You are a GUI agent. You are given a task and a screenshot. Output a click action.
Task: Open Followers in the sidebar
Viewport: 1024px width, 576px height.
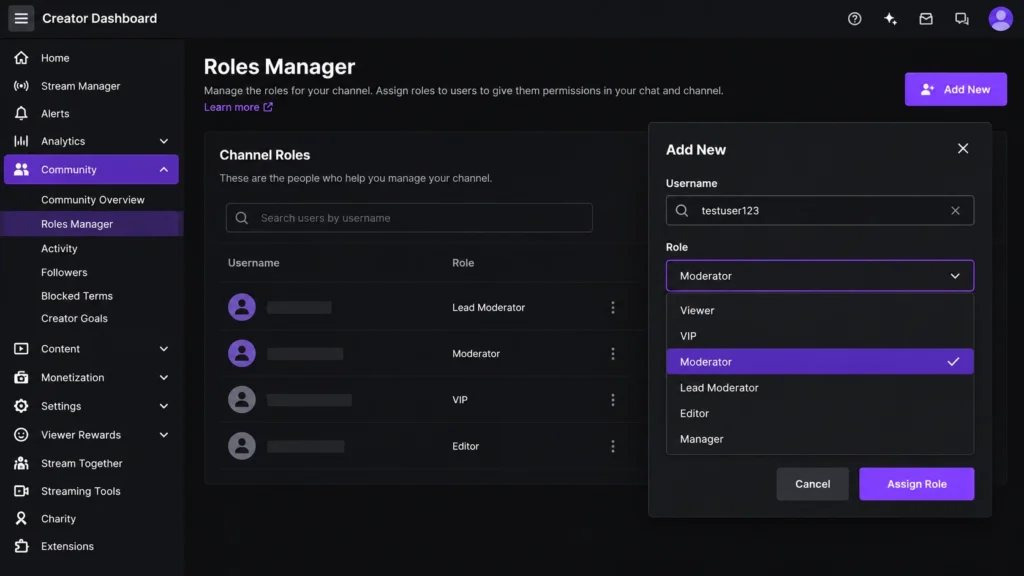(x=64, y=272)
